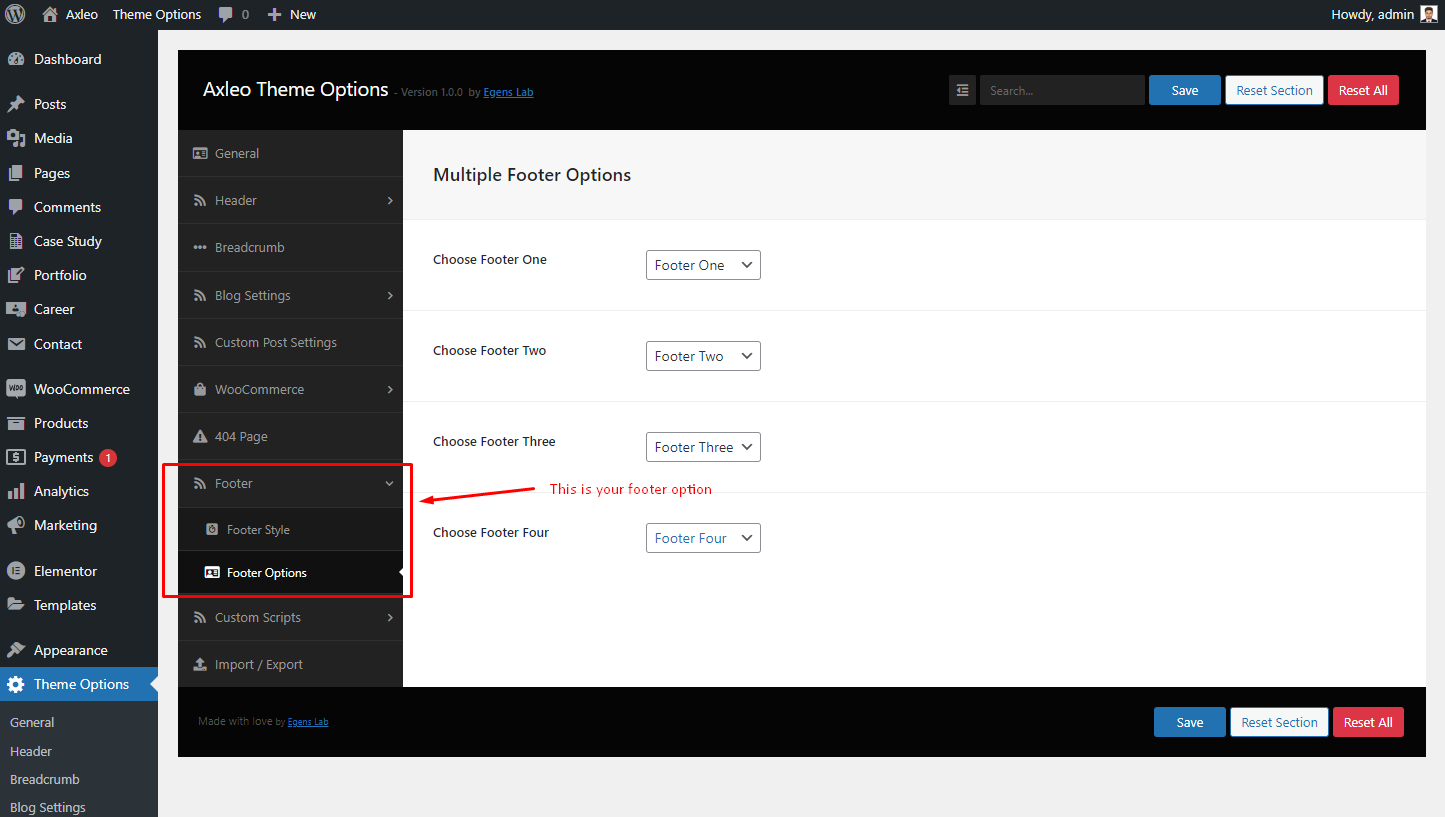Click the Appearance paintbrush icon

[x=15, y=650]
